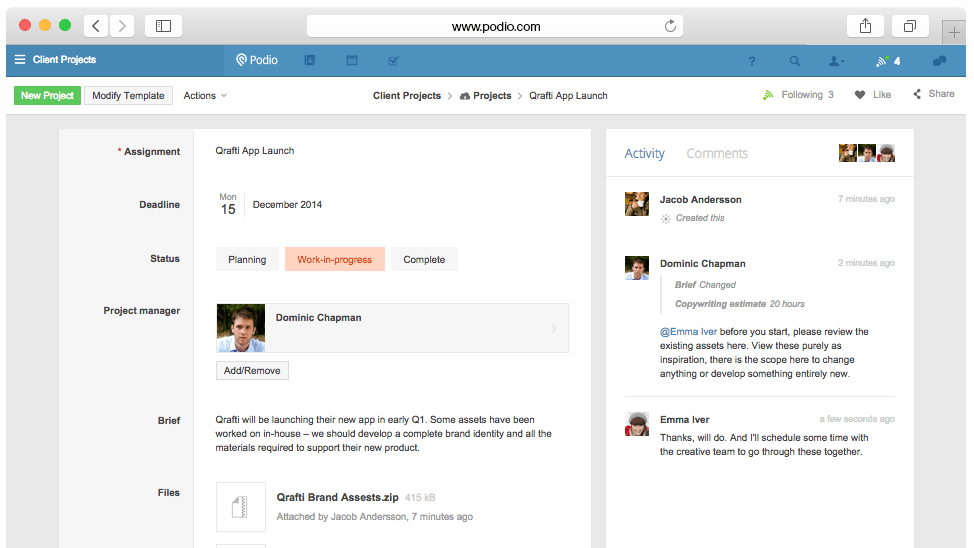This screenshot has width=974, height=548.
Task: Reload the page with refresh icon
Action: [670, 26]
